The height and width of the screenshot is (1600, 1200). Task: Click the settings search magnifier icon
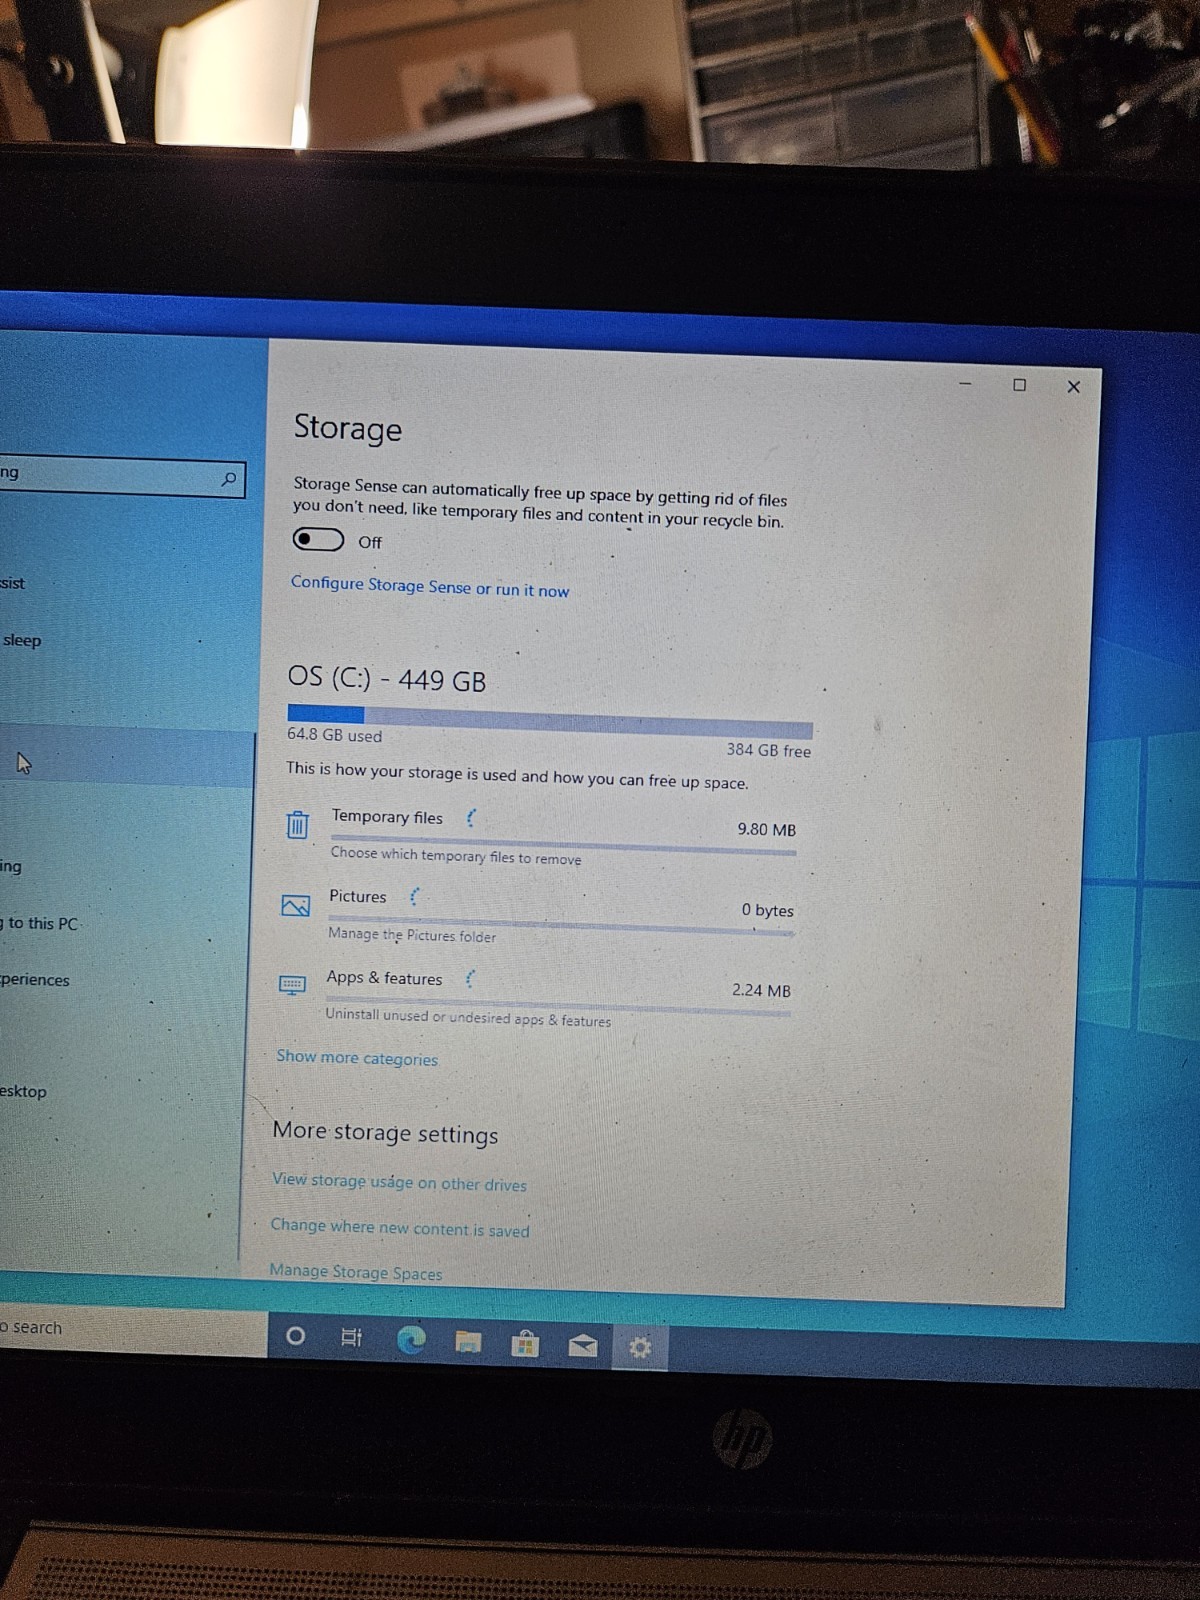(x=229, y=480)
